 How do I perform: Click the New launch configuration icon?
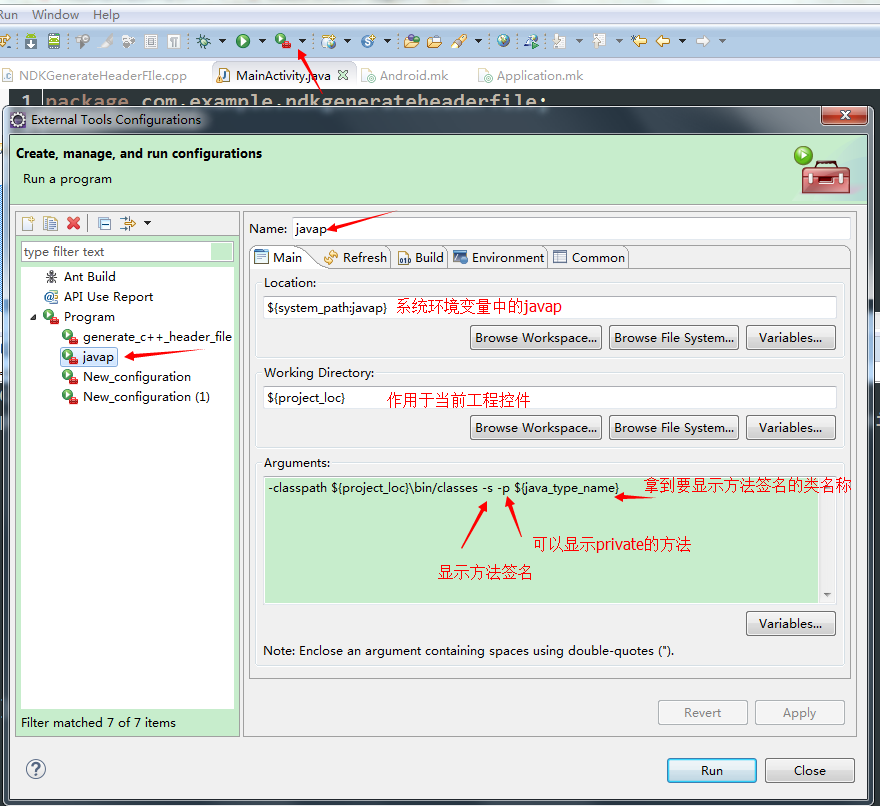point(28,223)
